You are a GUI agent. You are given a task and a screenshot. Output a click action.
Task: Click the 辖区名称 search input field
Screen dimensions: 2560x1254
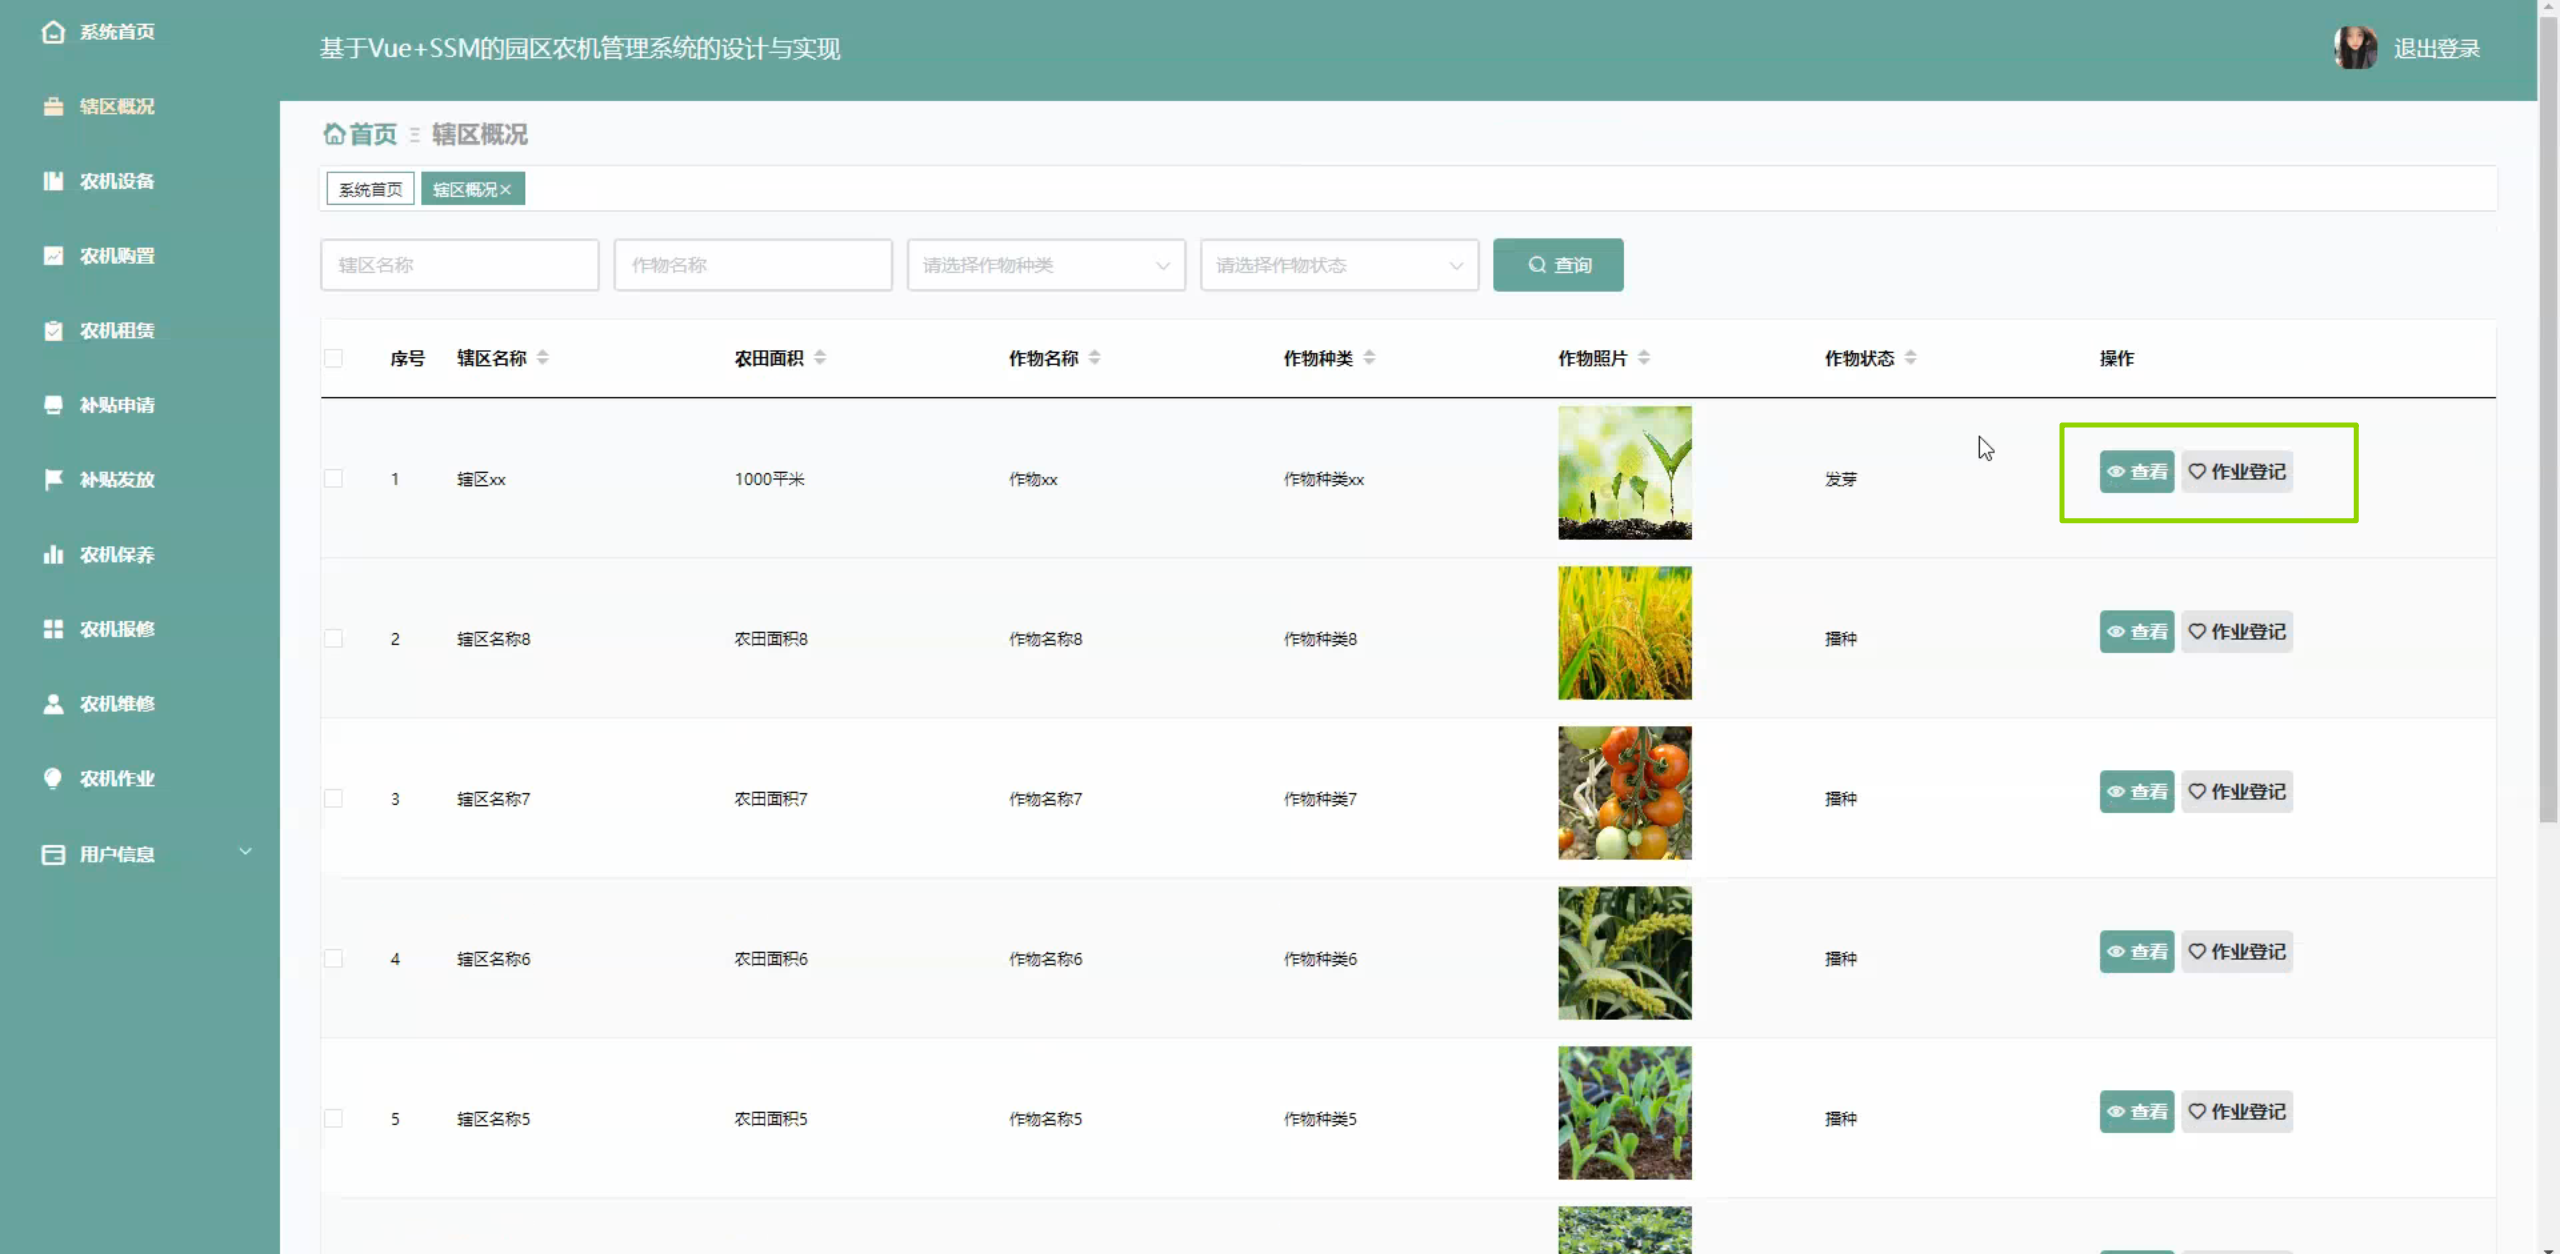[x=459, y=265]
